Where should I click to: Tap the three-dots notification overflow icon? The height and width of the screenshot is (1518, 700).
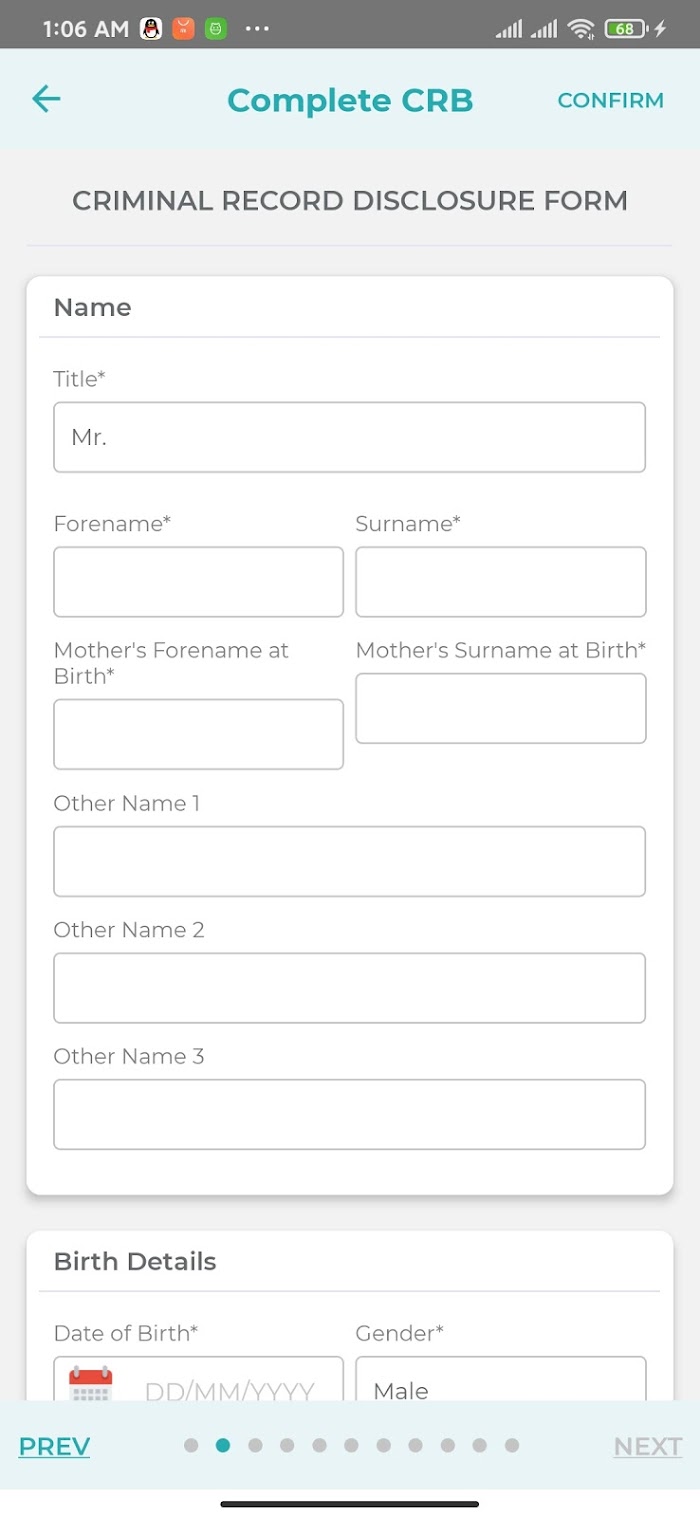[257, 29]
